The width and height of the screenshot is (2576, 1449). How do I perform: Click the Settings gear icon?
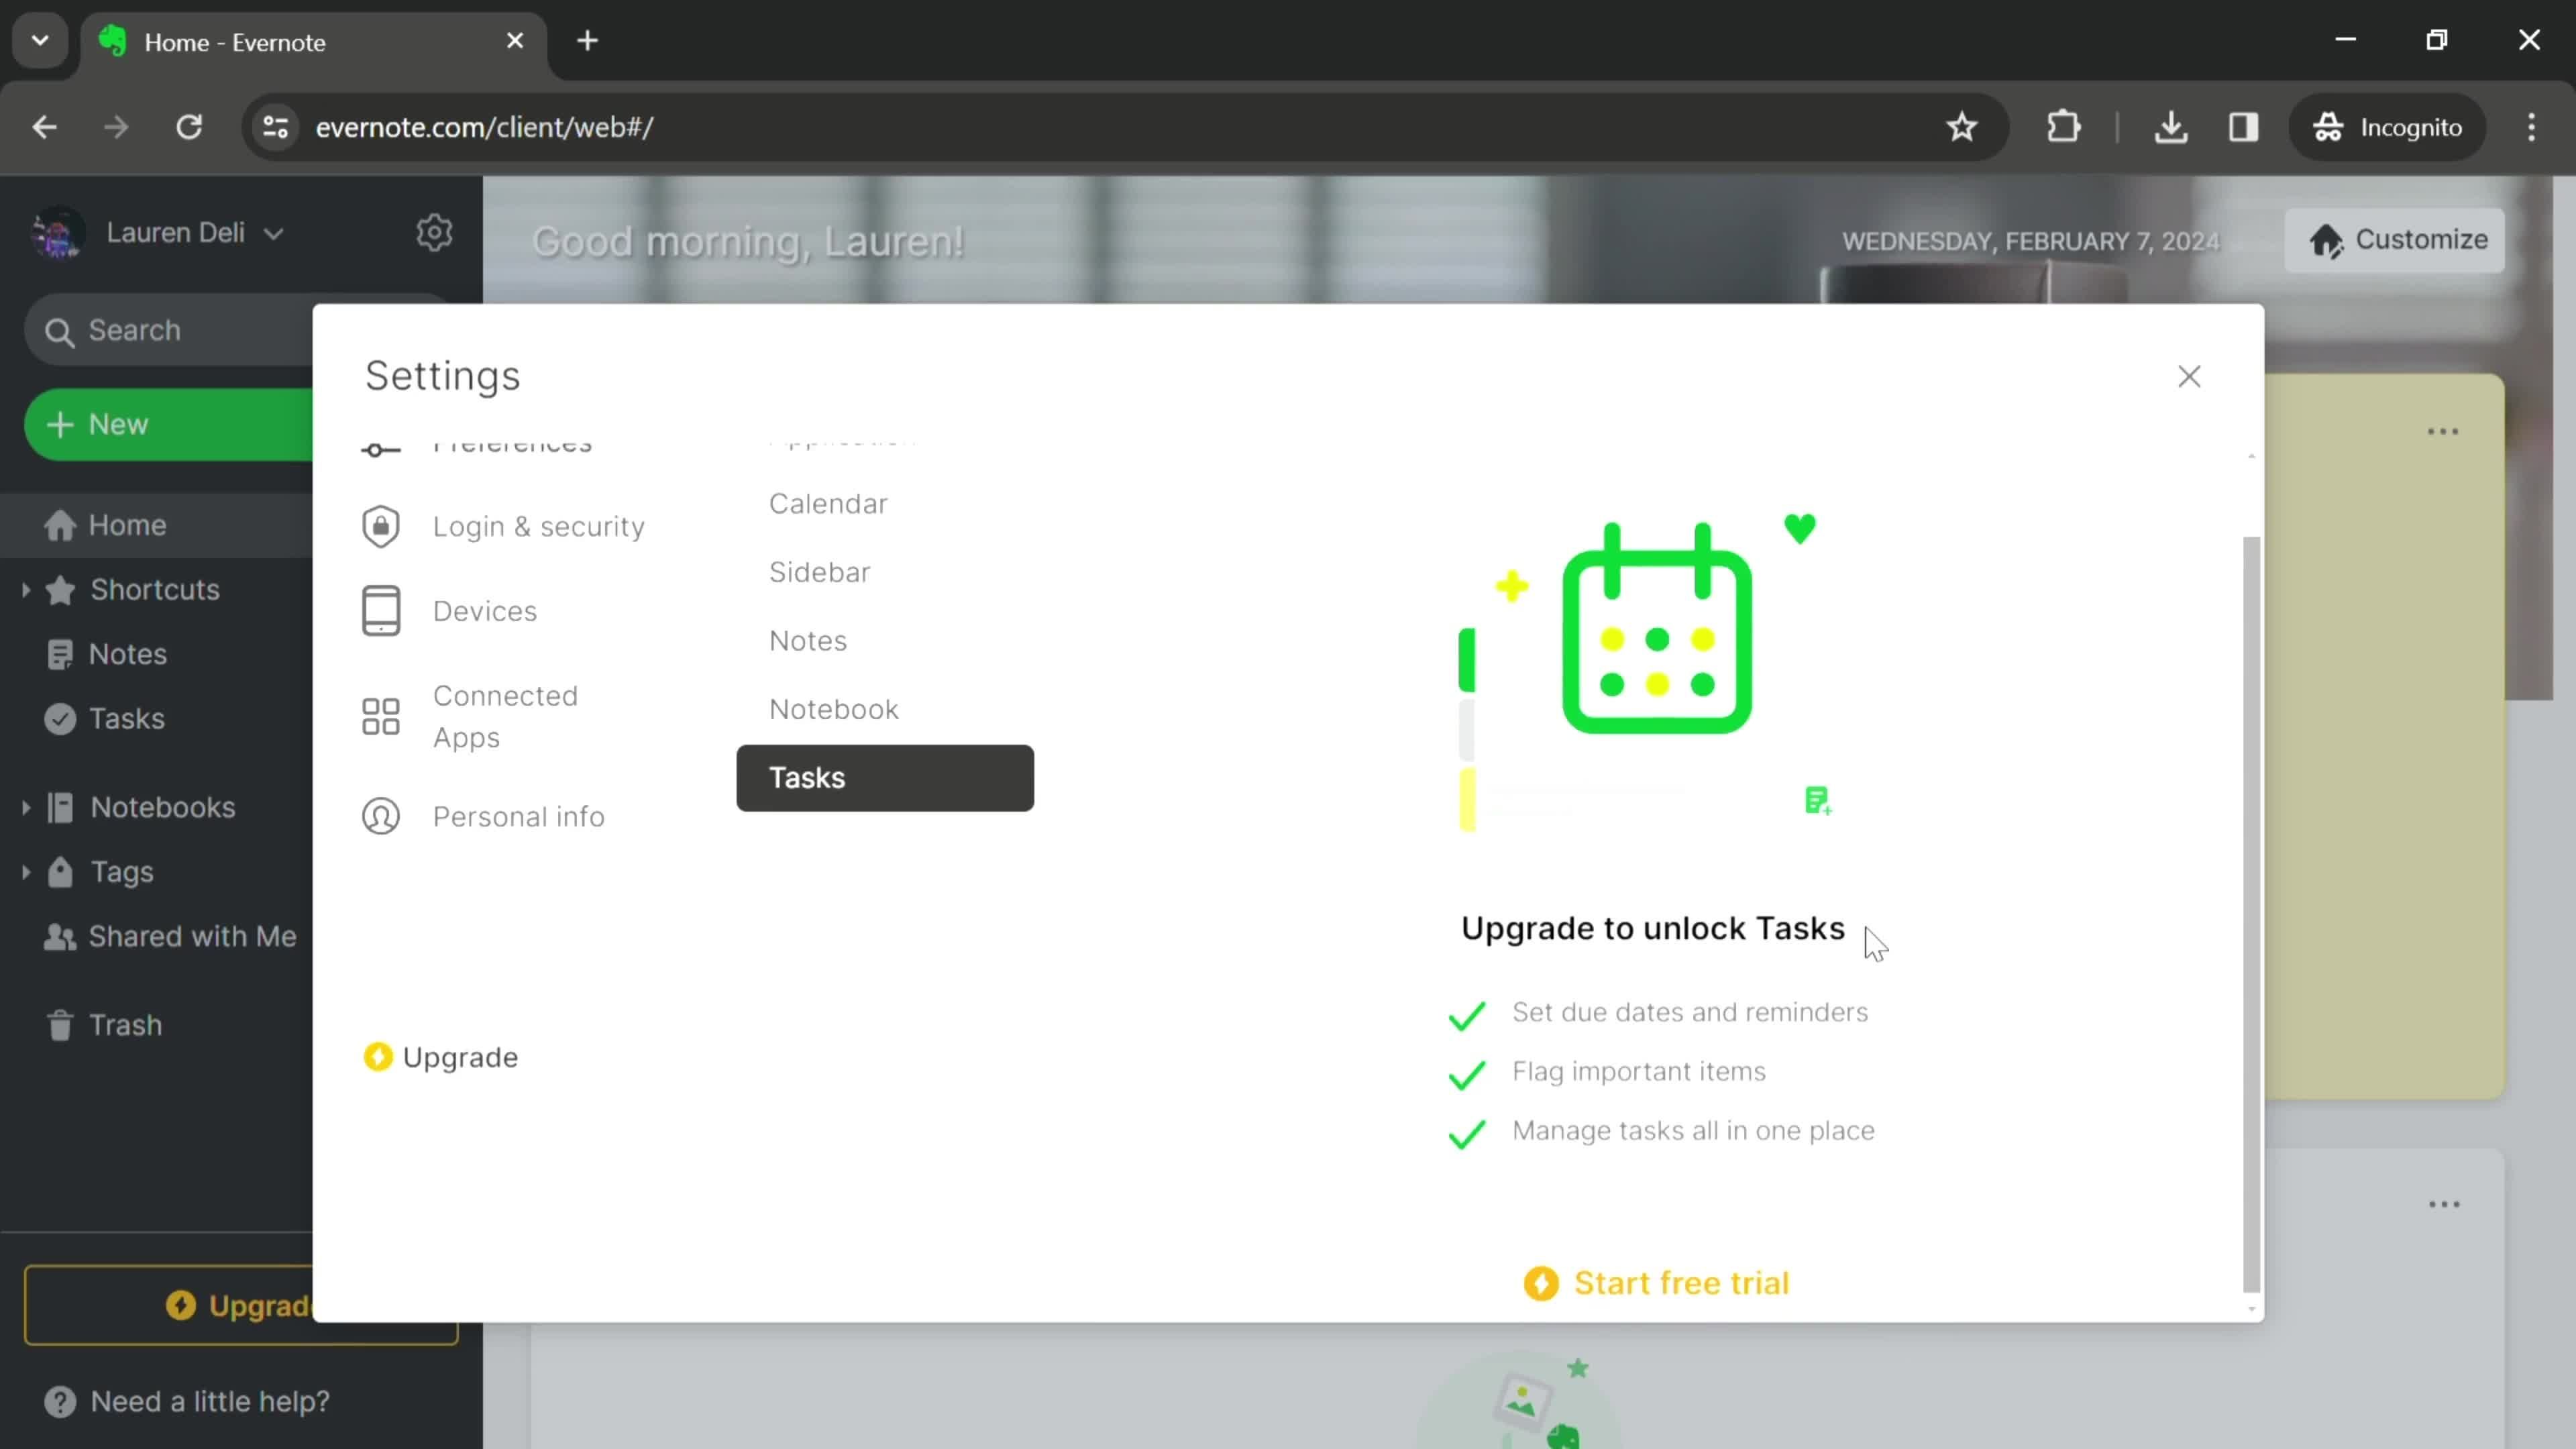point(435,231)
